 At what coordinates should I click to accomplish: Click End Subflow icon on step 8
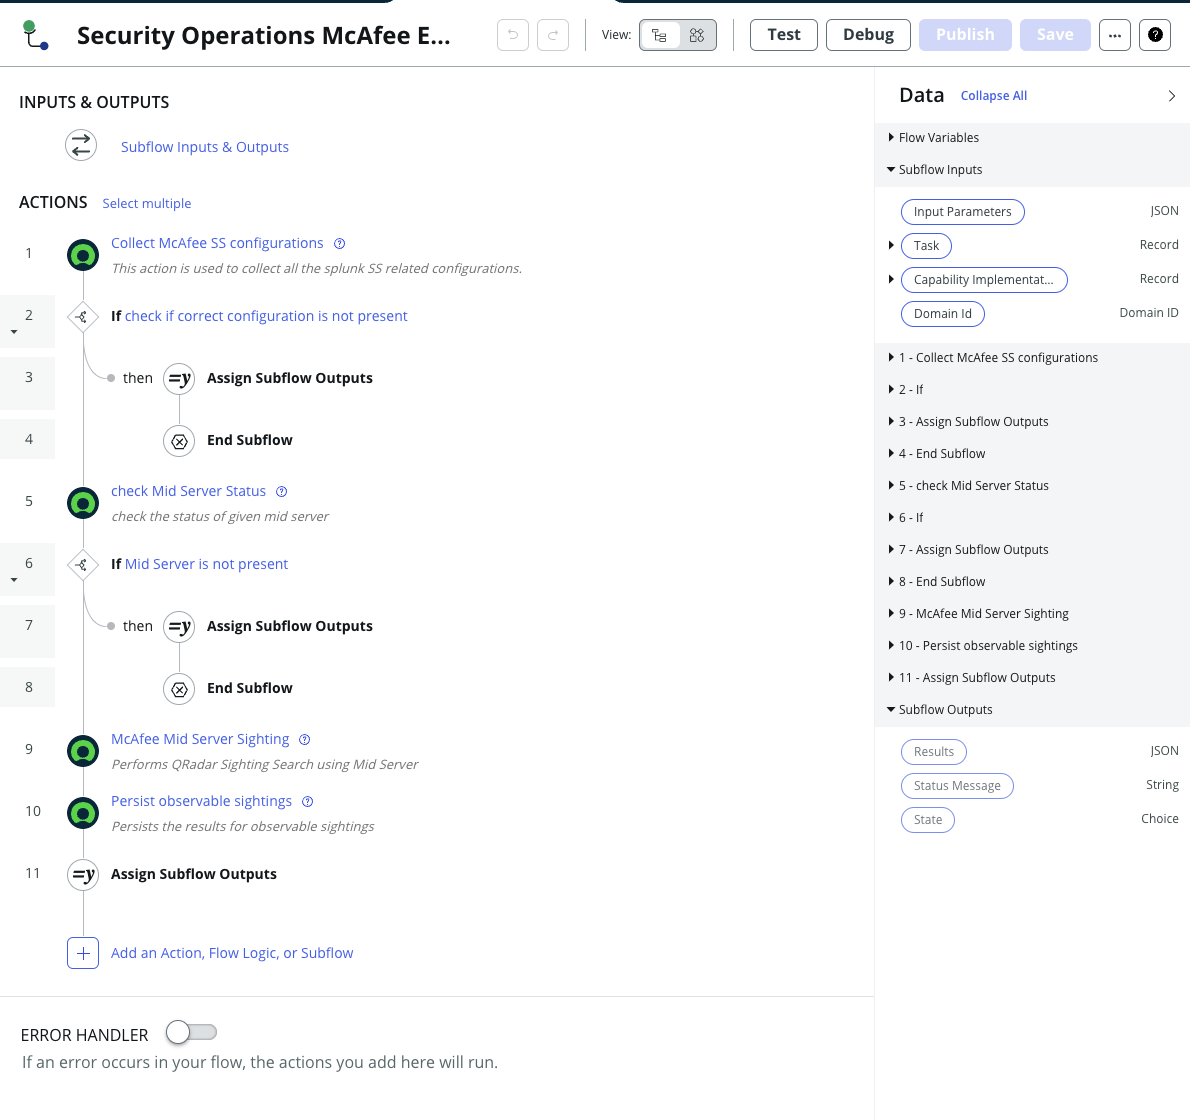[179, 688]
